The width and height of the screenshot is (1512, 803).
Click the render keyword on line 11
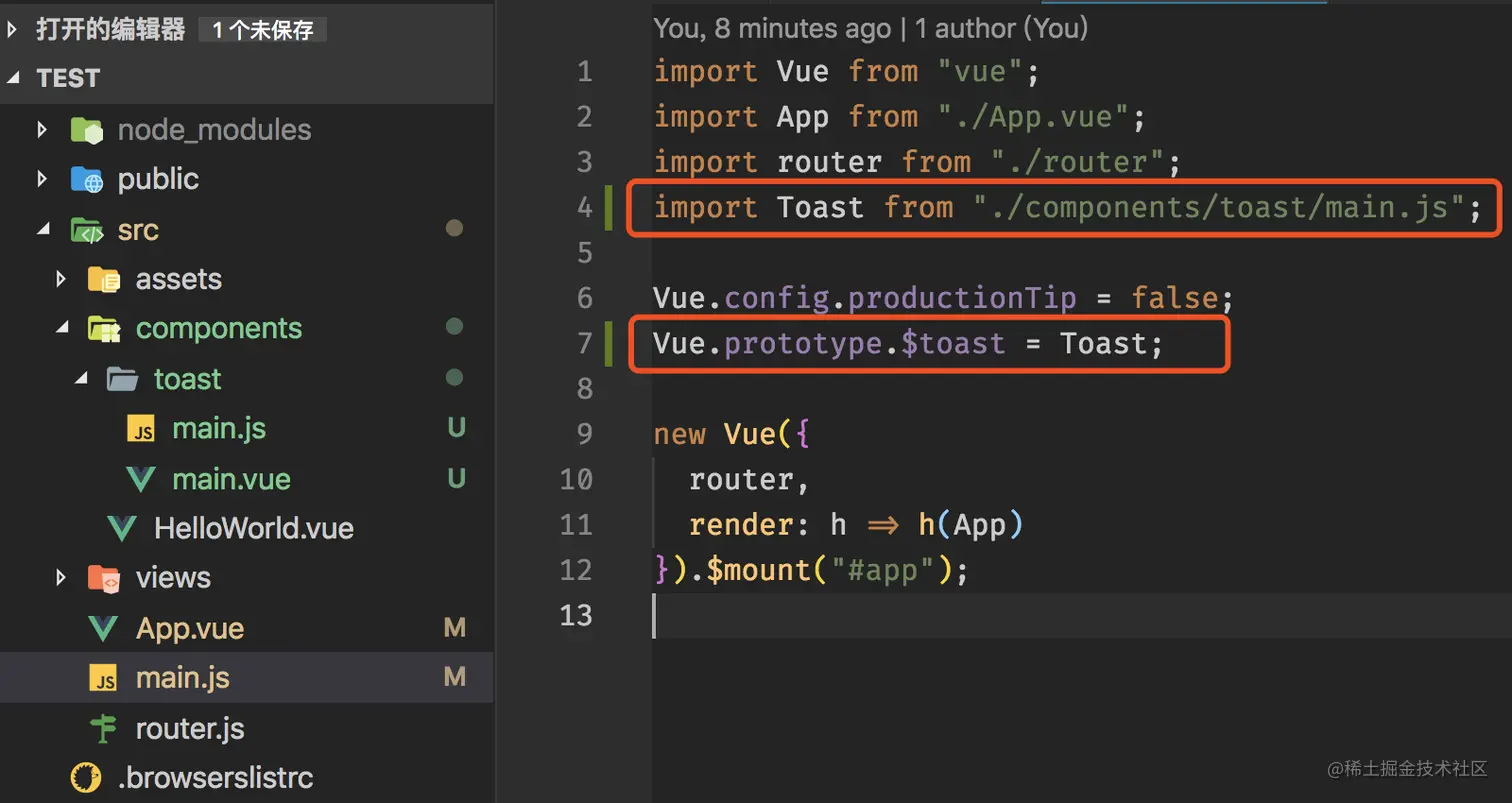click(x=741, y=525)
